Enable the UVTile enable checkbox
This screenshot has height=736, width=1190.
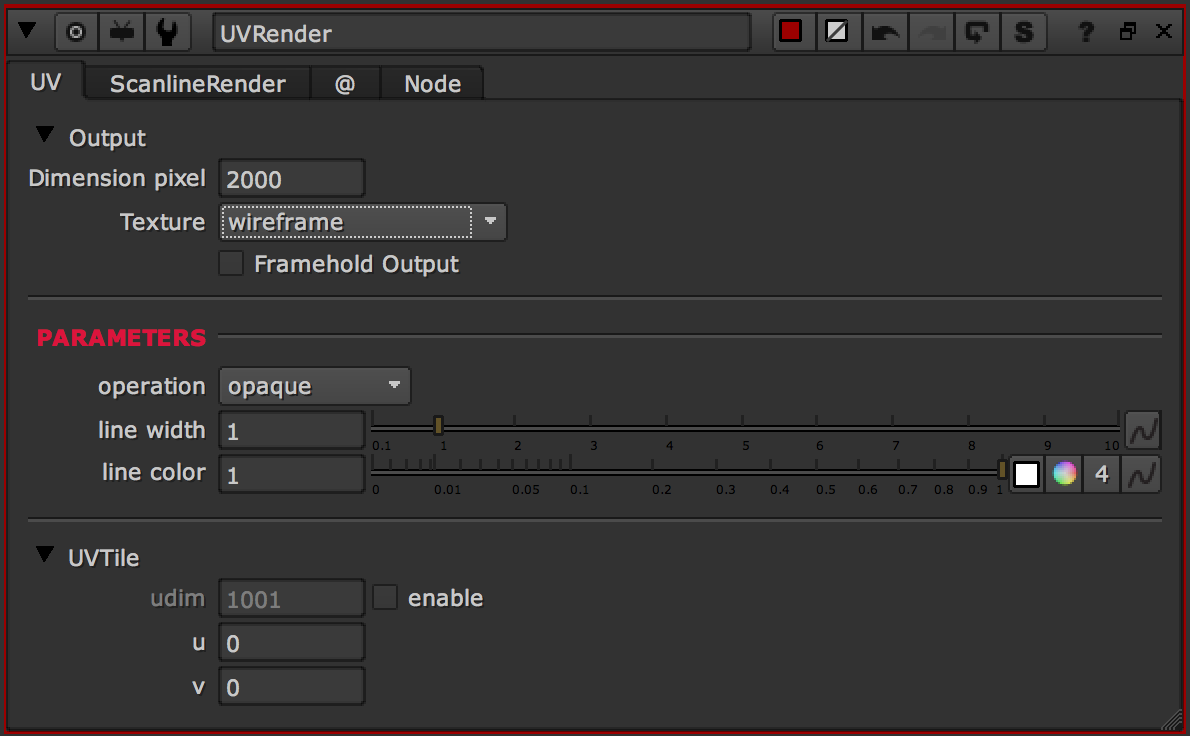[x=385, y=596]
